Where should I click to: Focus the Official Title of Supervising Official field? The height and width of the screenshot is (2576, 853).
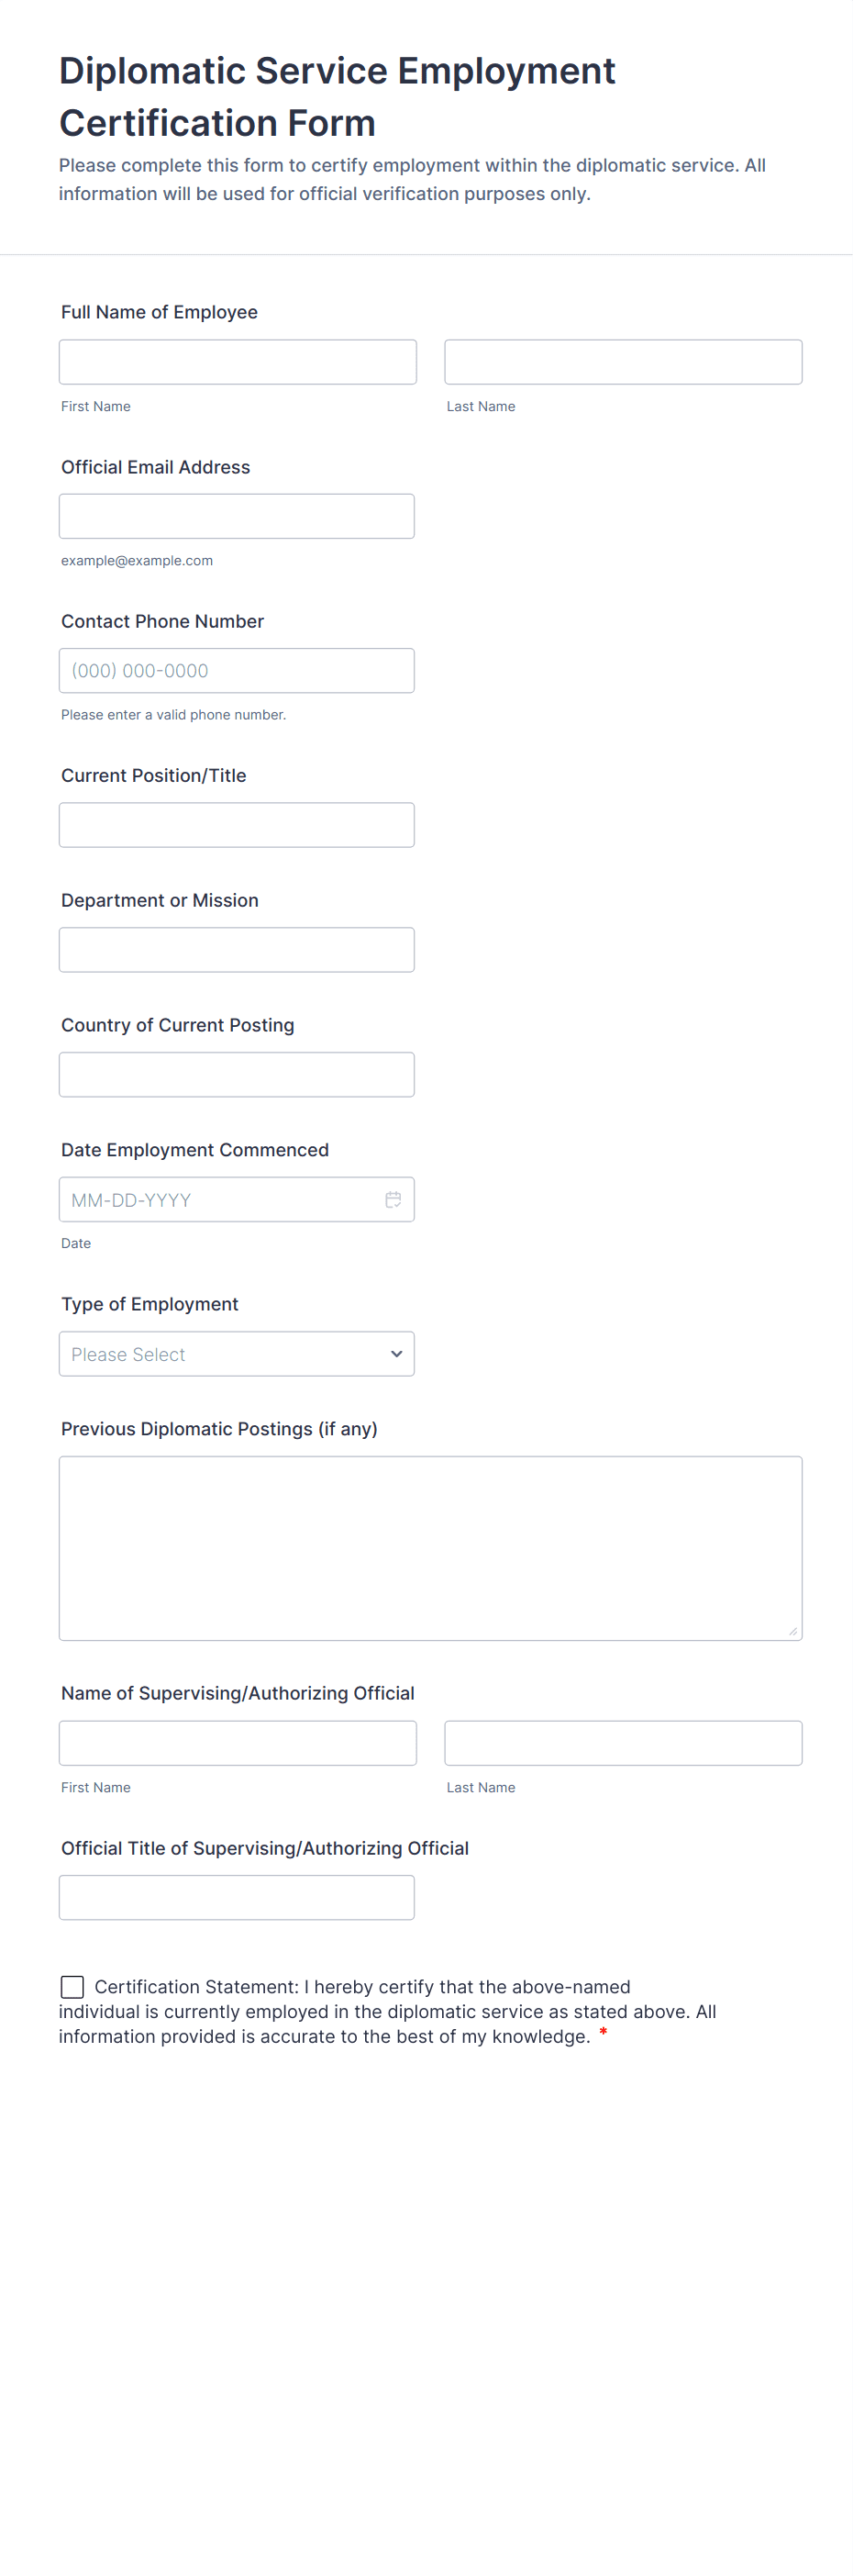[236, 1897]
